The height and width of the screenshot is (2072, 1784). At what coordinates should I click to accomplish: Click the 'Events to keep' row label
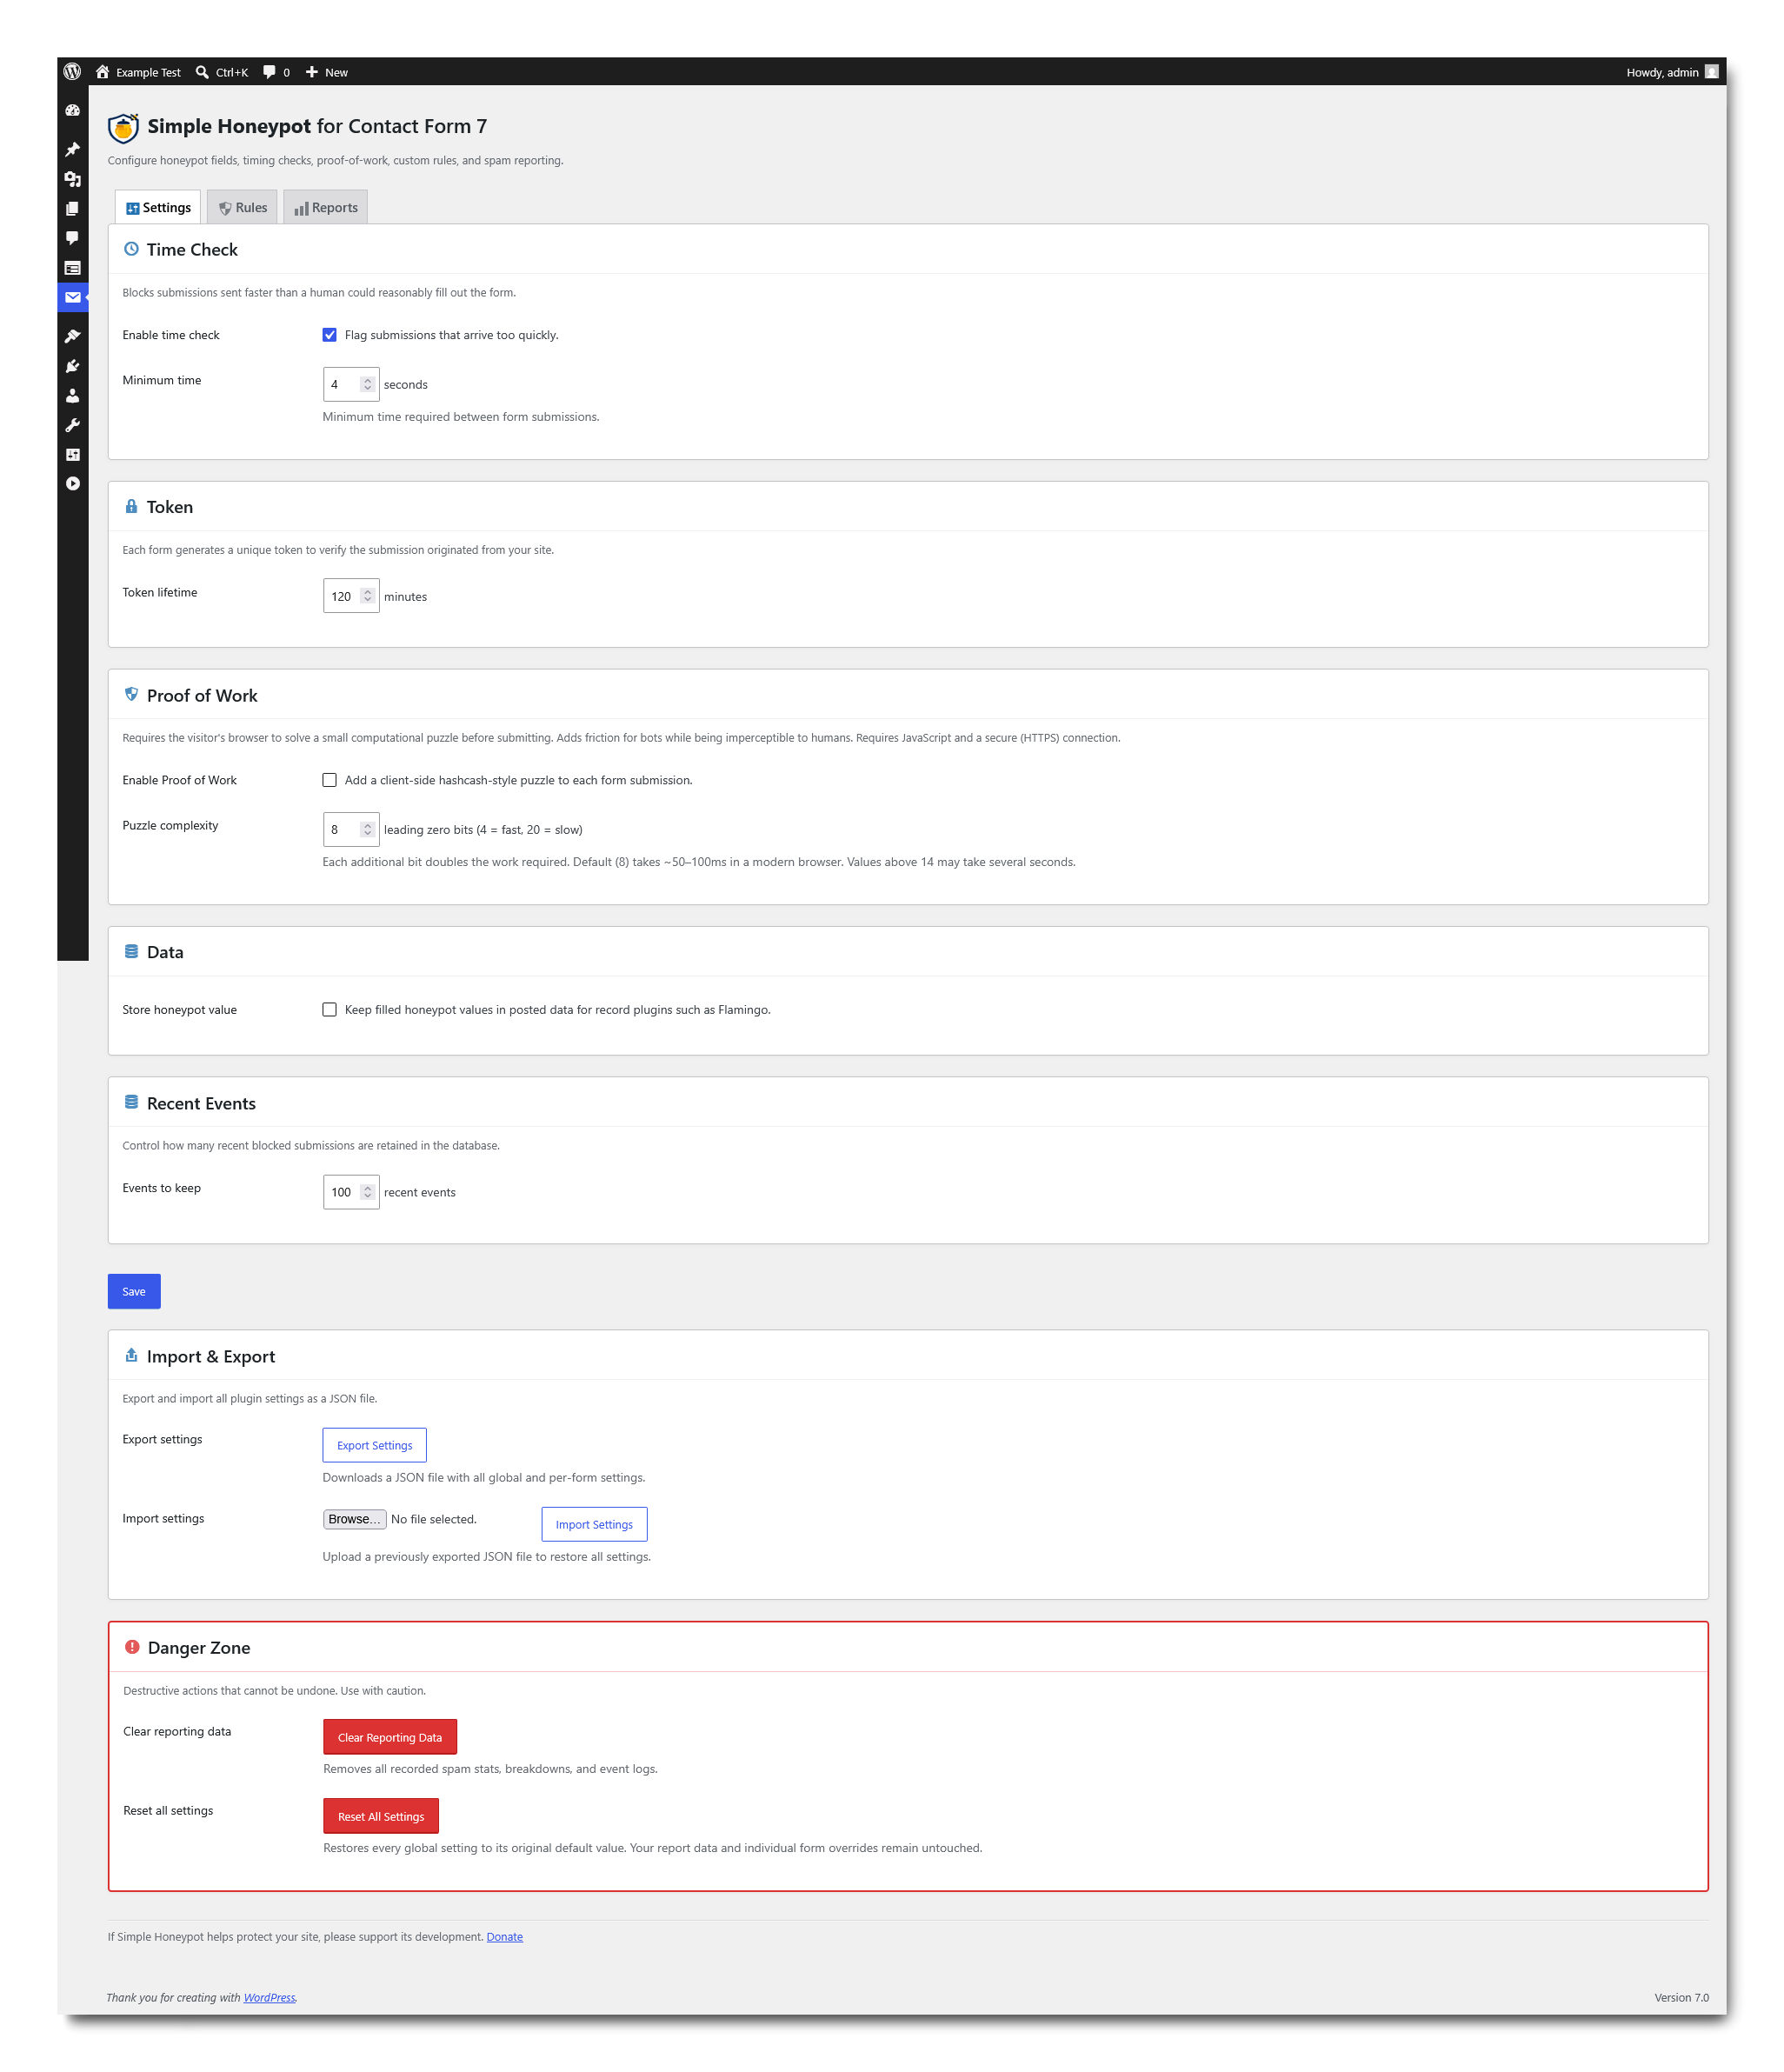click(162, 1188)
